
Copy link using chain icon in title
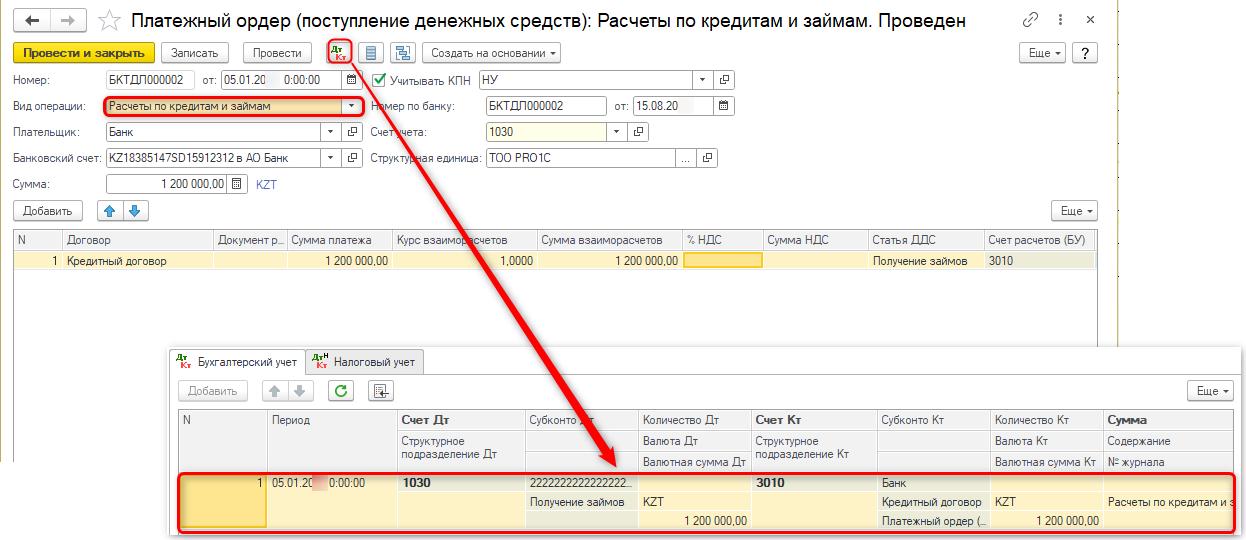(x=1031, y=20)
